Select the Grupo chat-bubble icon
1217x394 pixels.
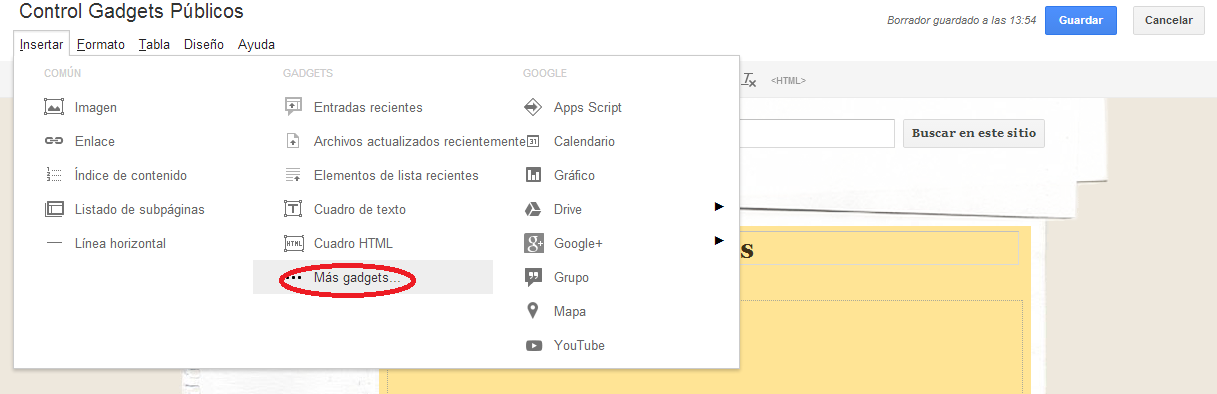pos(534,277)
